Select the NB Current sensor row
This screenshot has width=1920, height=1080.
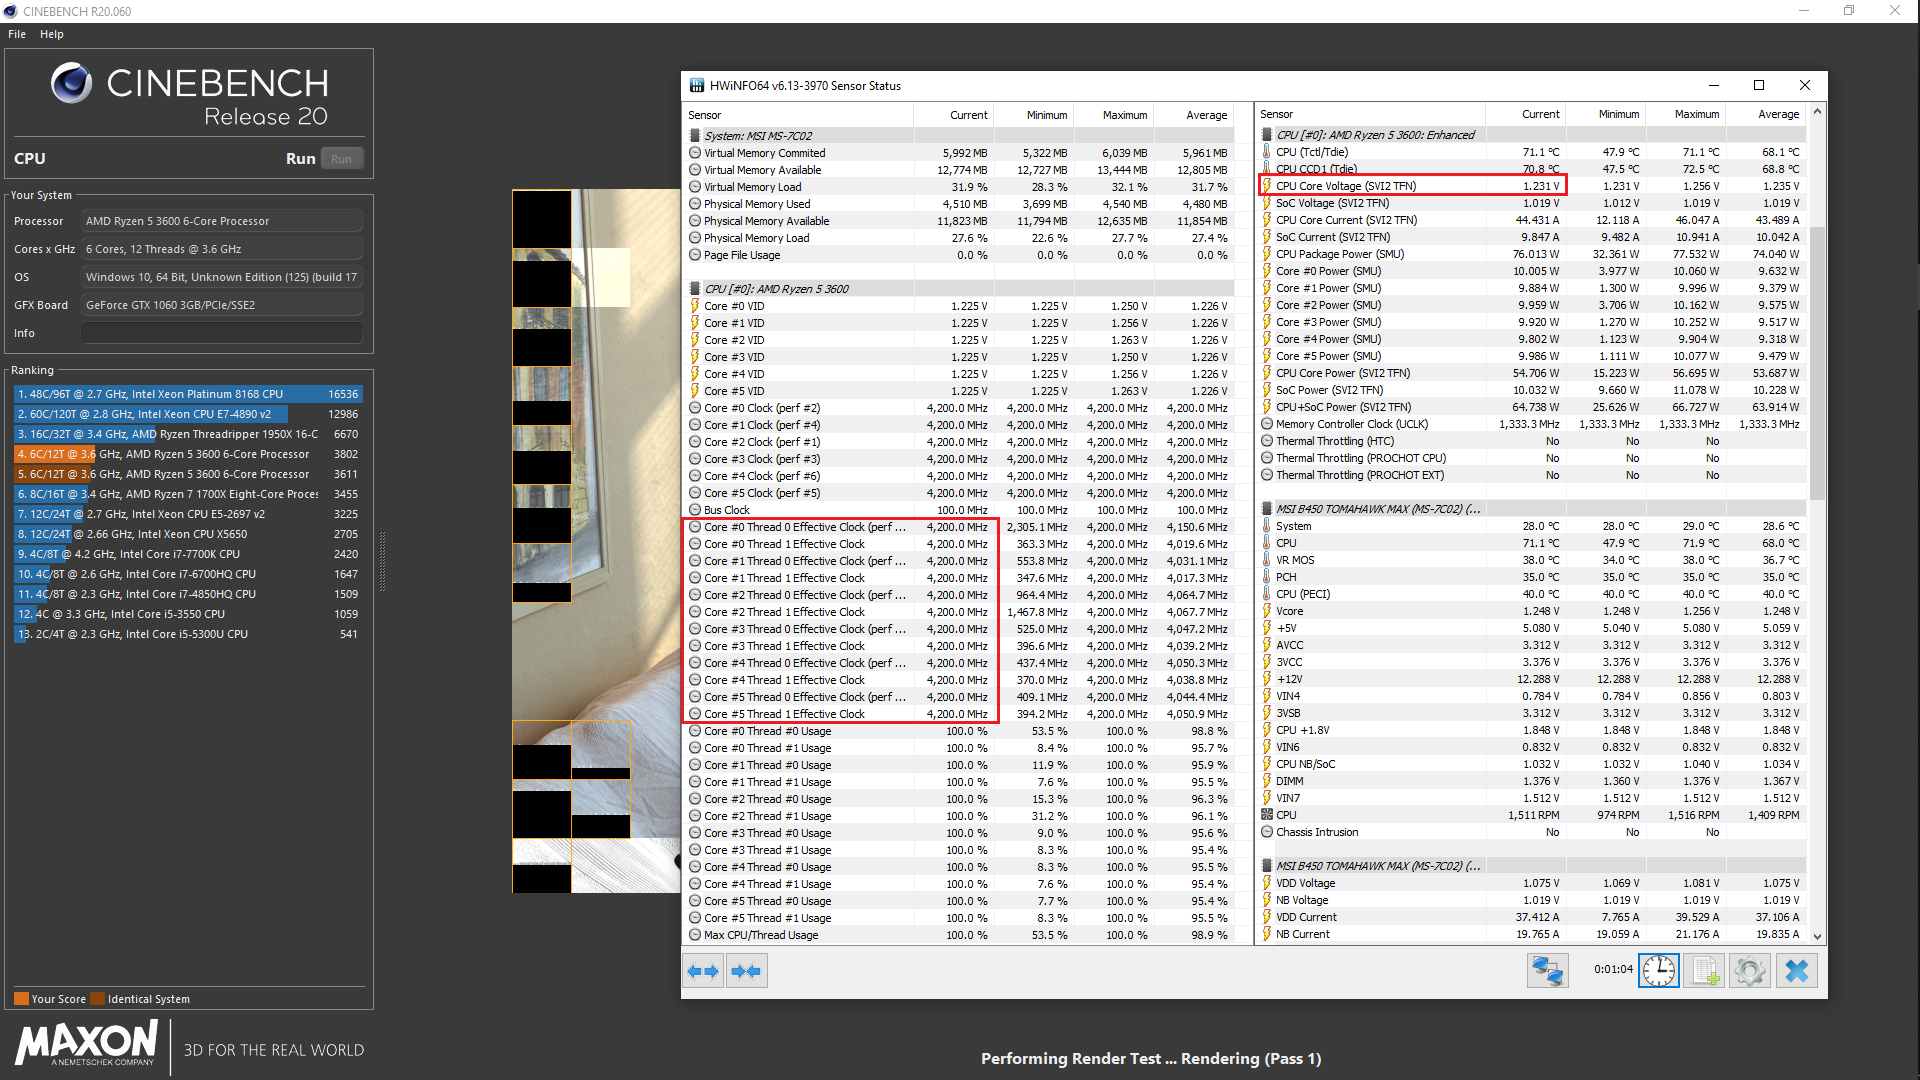(1531, 934)
